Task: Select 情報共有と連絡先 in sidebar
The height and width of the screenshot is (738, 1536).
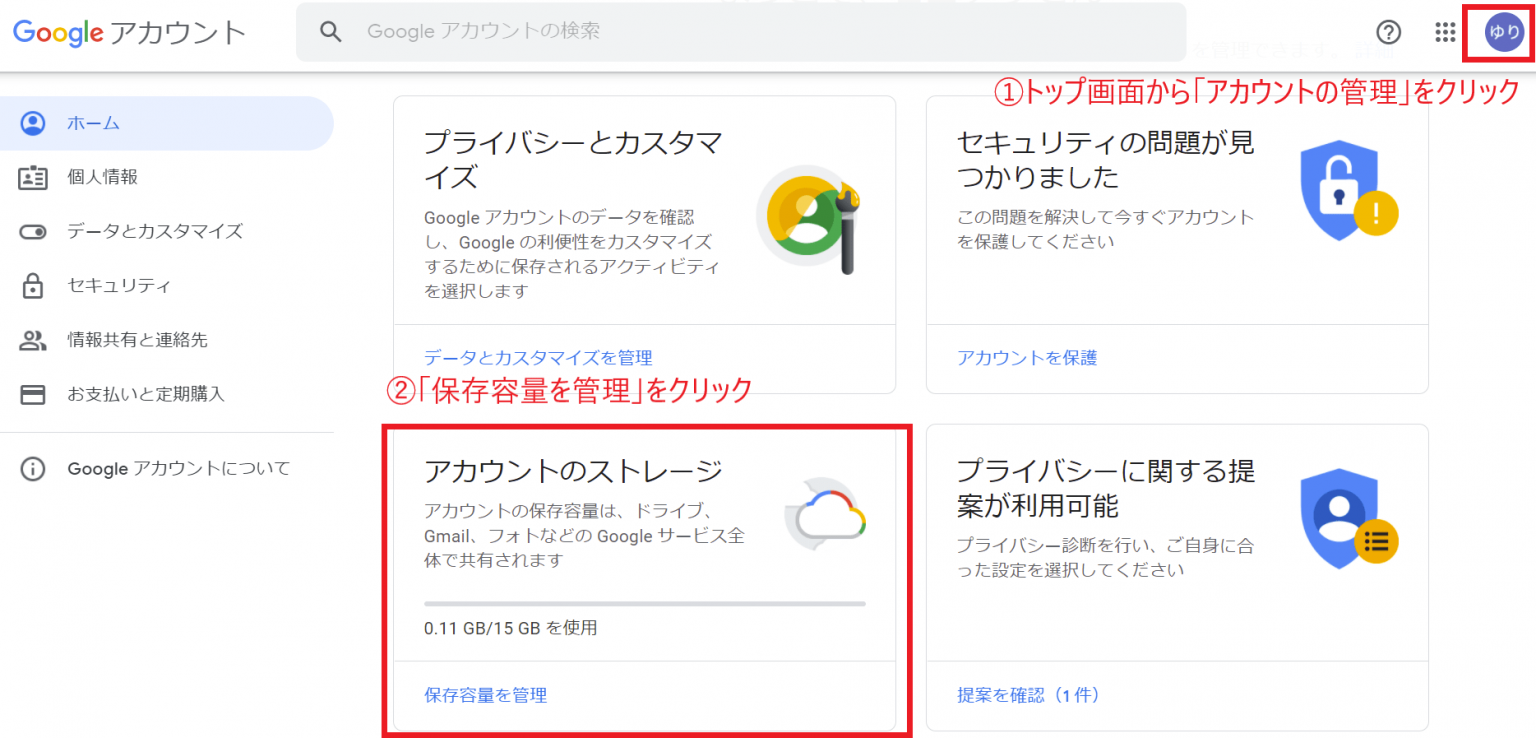Action: 137,340
